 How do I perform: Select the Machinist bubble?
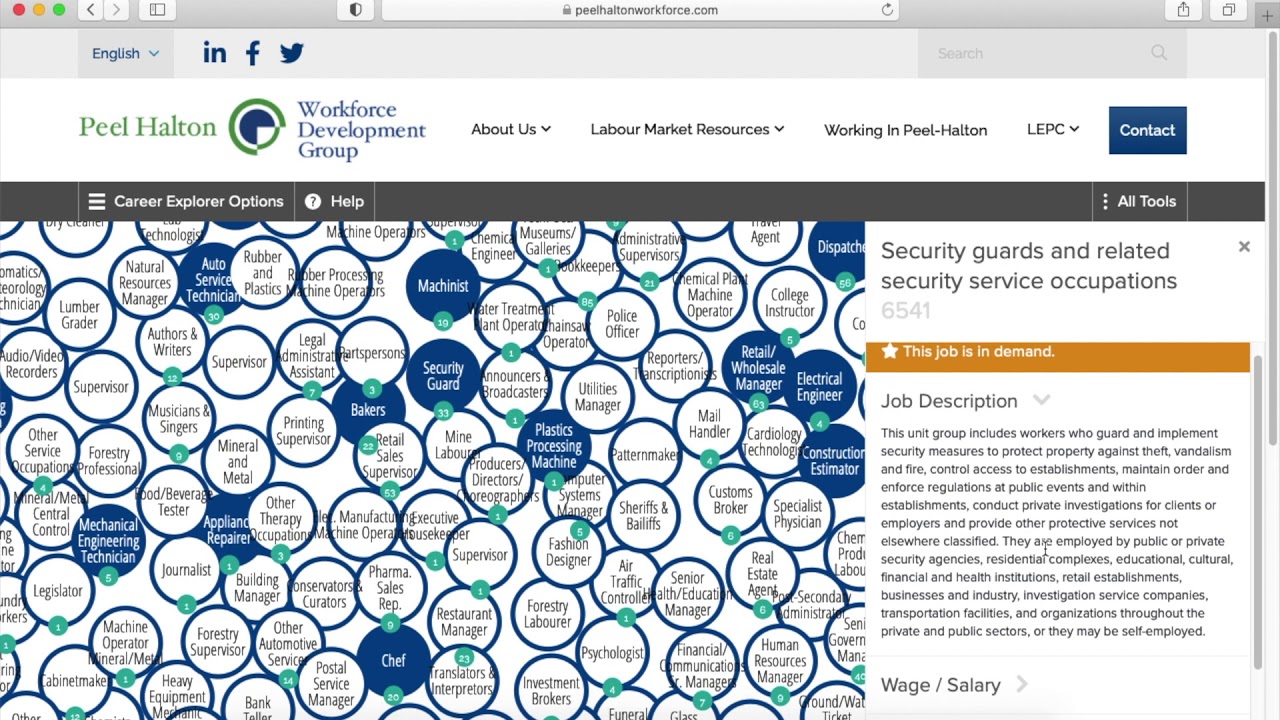[443, 285]
